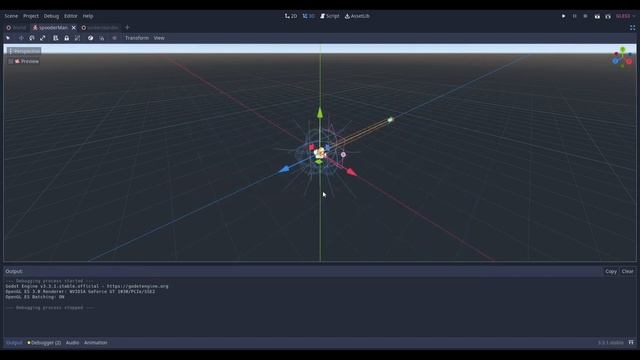
Task: Play a custom scene
Action: [608, 16]
